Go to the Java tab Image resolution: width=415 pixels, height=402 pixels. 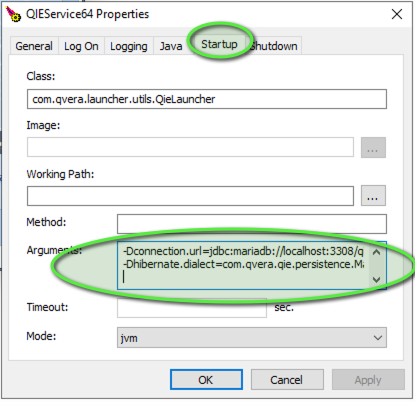pyautogui.click(x=171, y=46)
